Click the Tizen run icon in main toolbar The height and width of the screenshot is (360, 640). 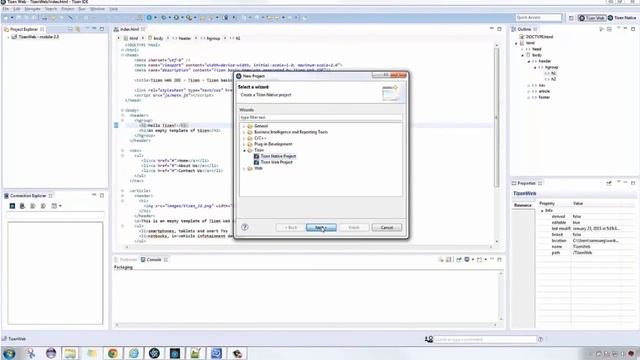tap(149, 18)
